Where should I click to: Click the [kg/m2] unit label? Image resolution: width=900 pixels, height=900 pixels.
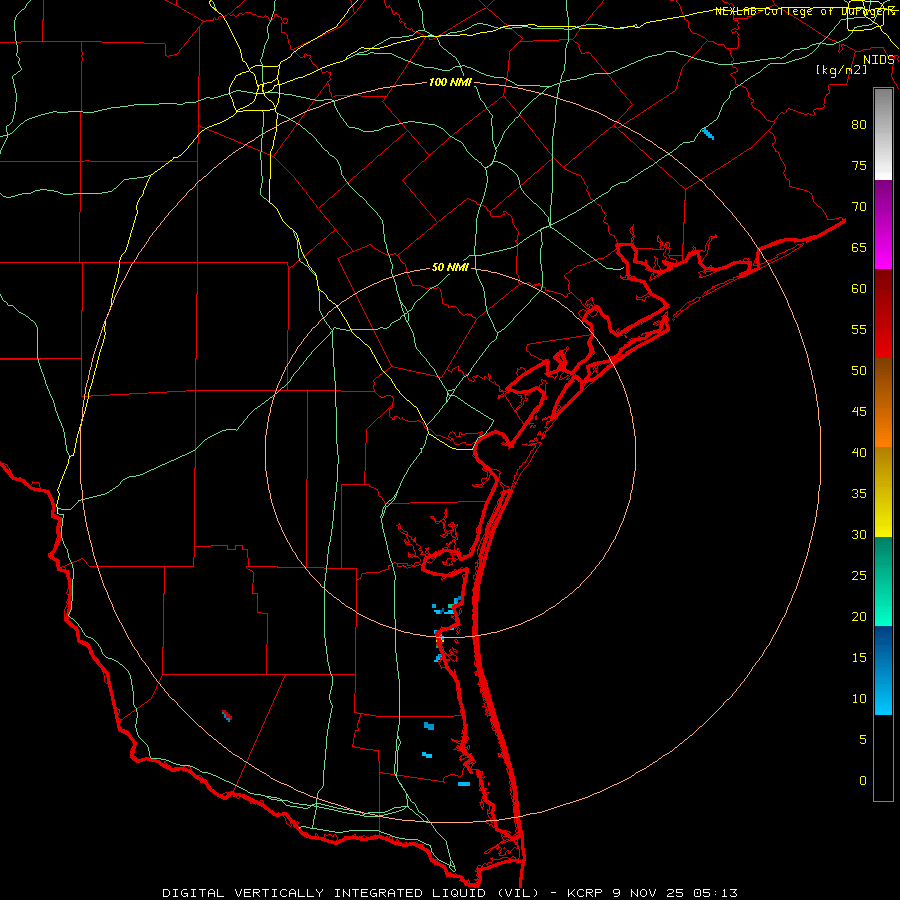pos(841,70)
